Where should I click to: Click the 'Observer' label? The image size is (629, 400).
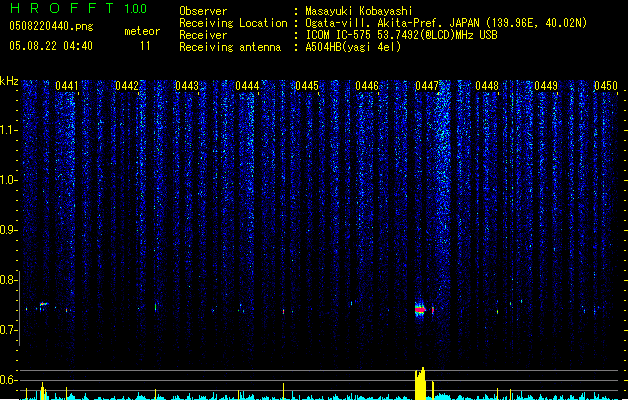203,11
